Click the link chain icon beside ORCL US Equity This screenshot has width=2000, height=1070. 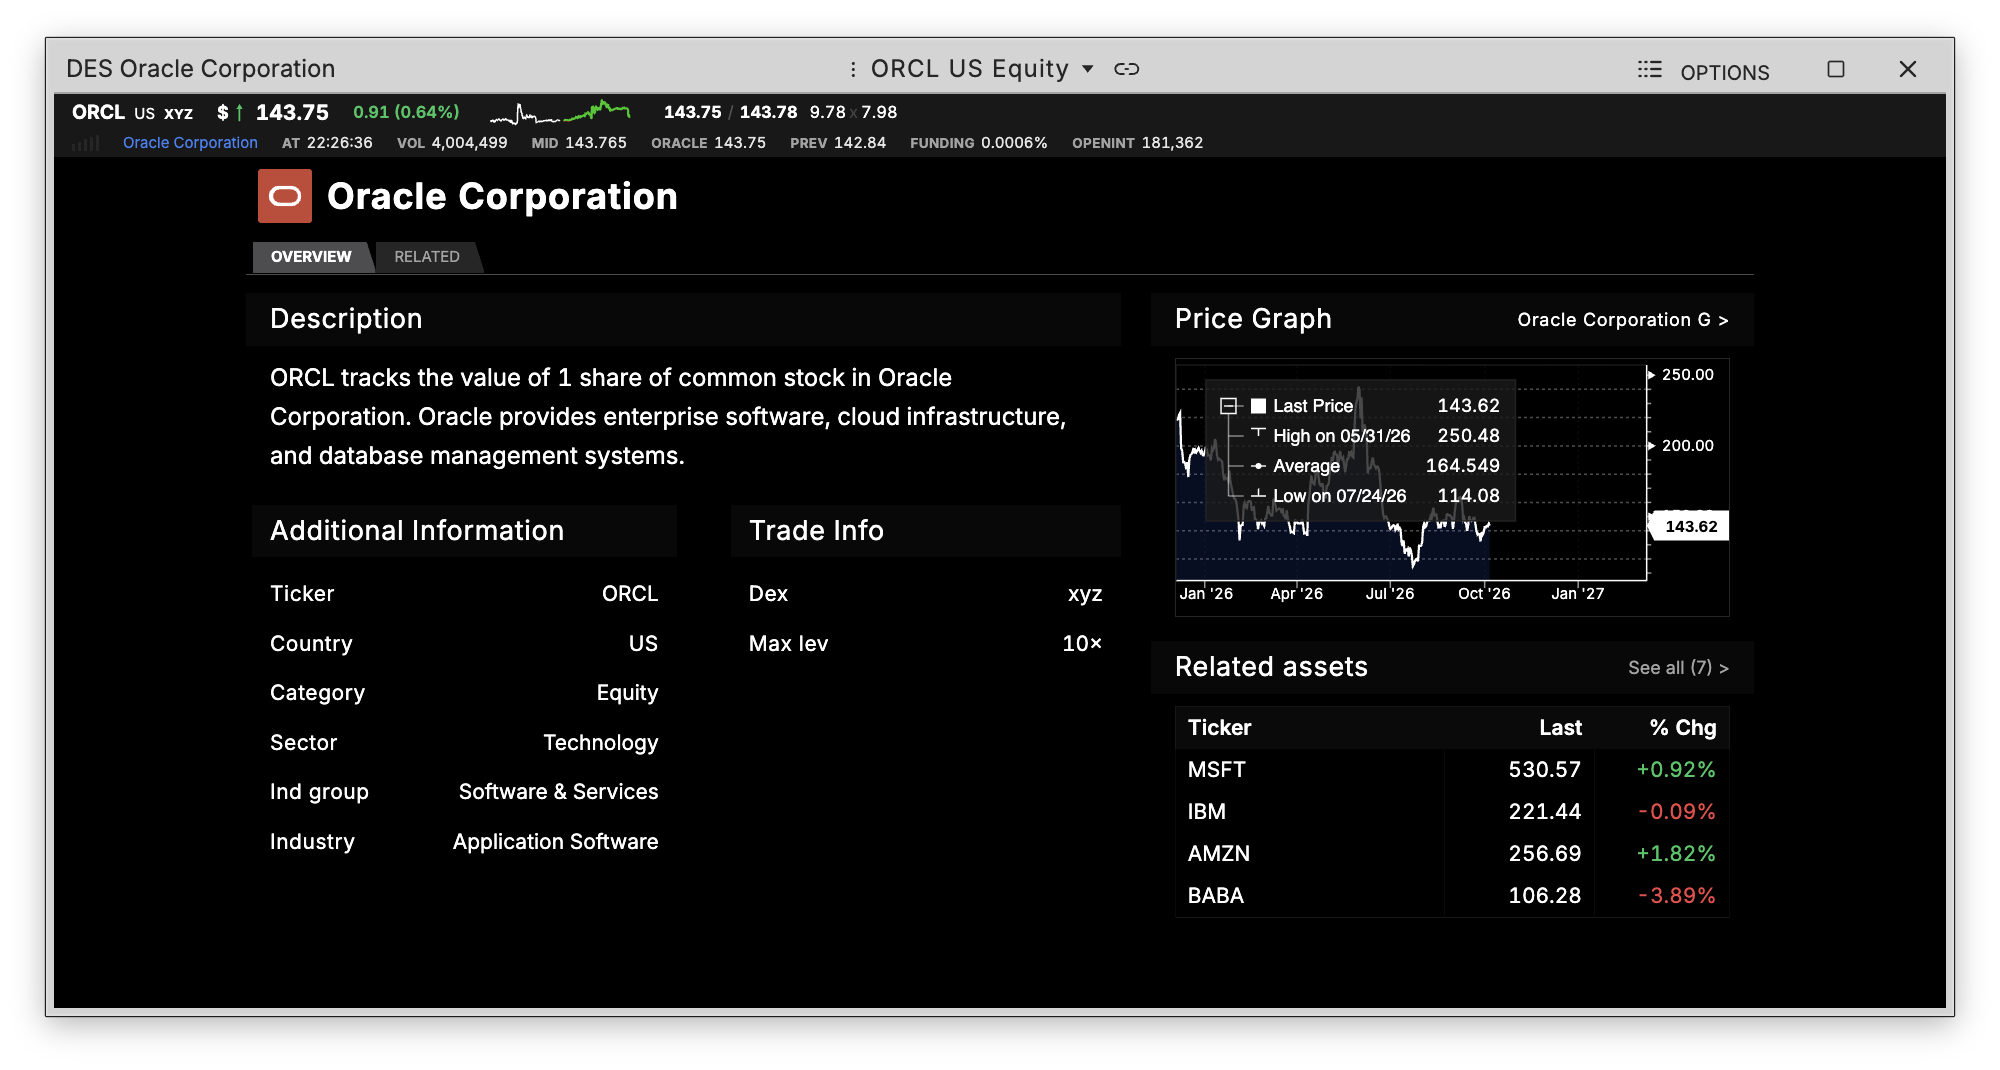pos(1127,69)
